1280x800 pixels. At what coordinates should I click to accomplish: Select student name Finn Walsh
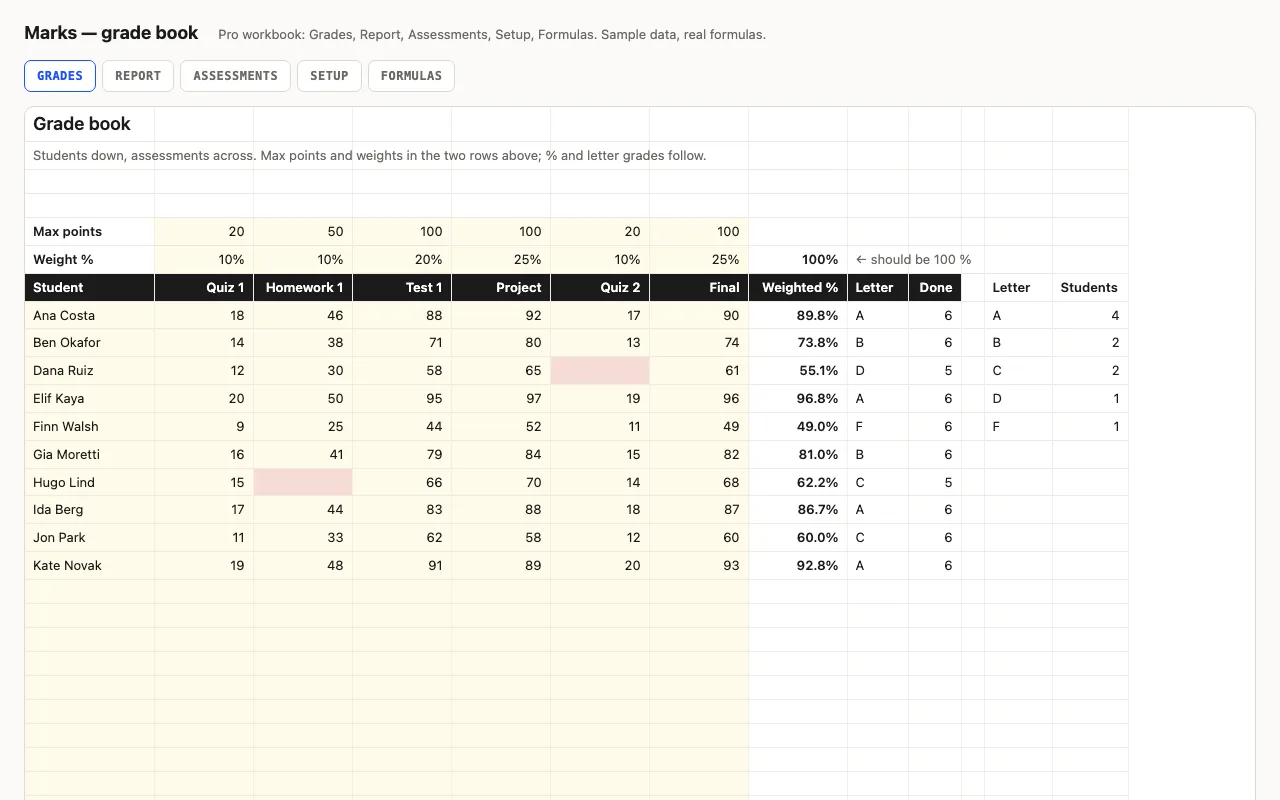pos(90,427)
